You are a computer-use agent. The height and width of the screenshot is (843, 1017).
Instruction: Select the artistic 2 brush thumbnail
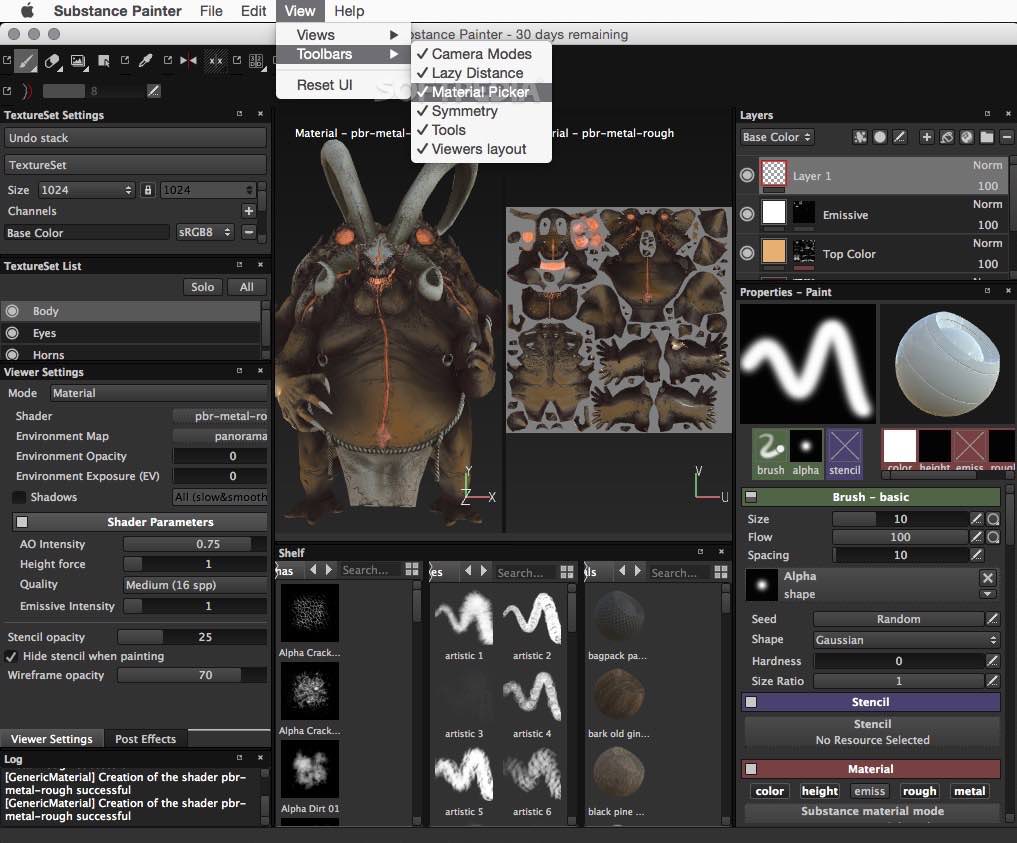click(x=532, y=617)
